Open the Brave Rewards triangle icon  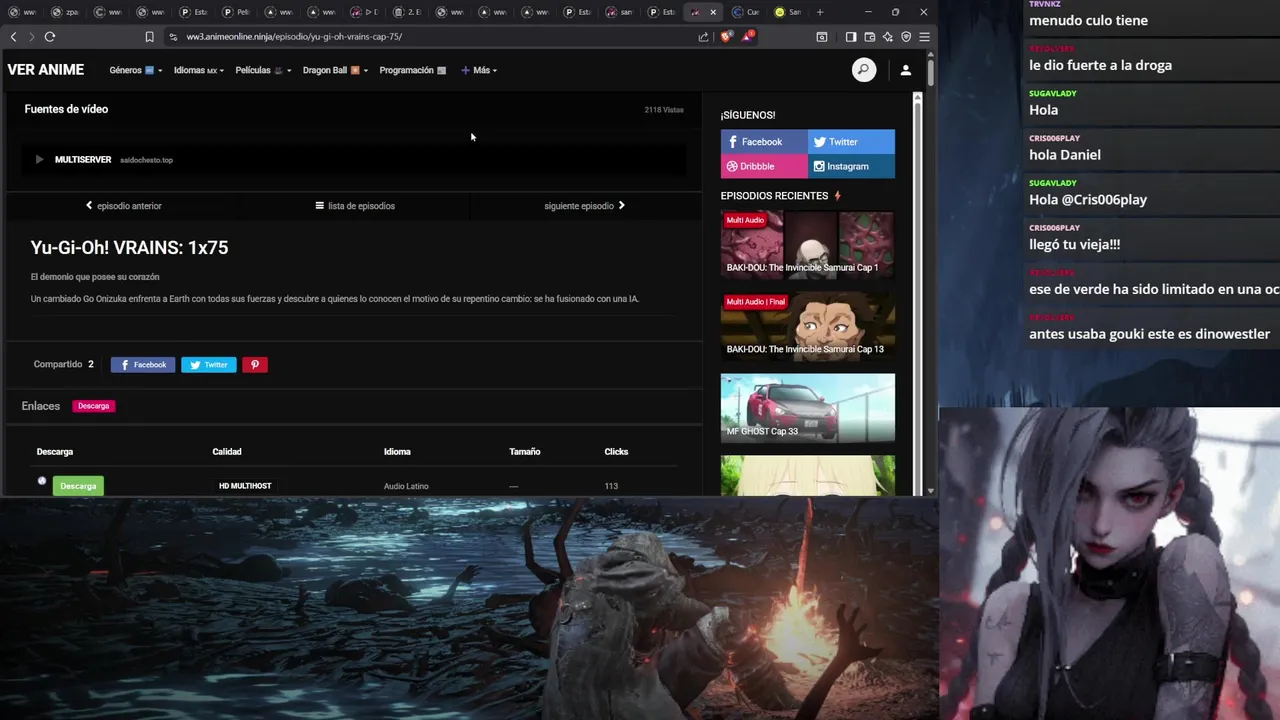(747, 37)
